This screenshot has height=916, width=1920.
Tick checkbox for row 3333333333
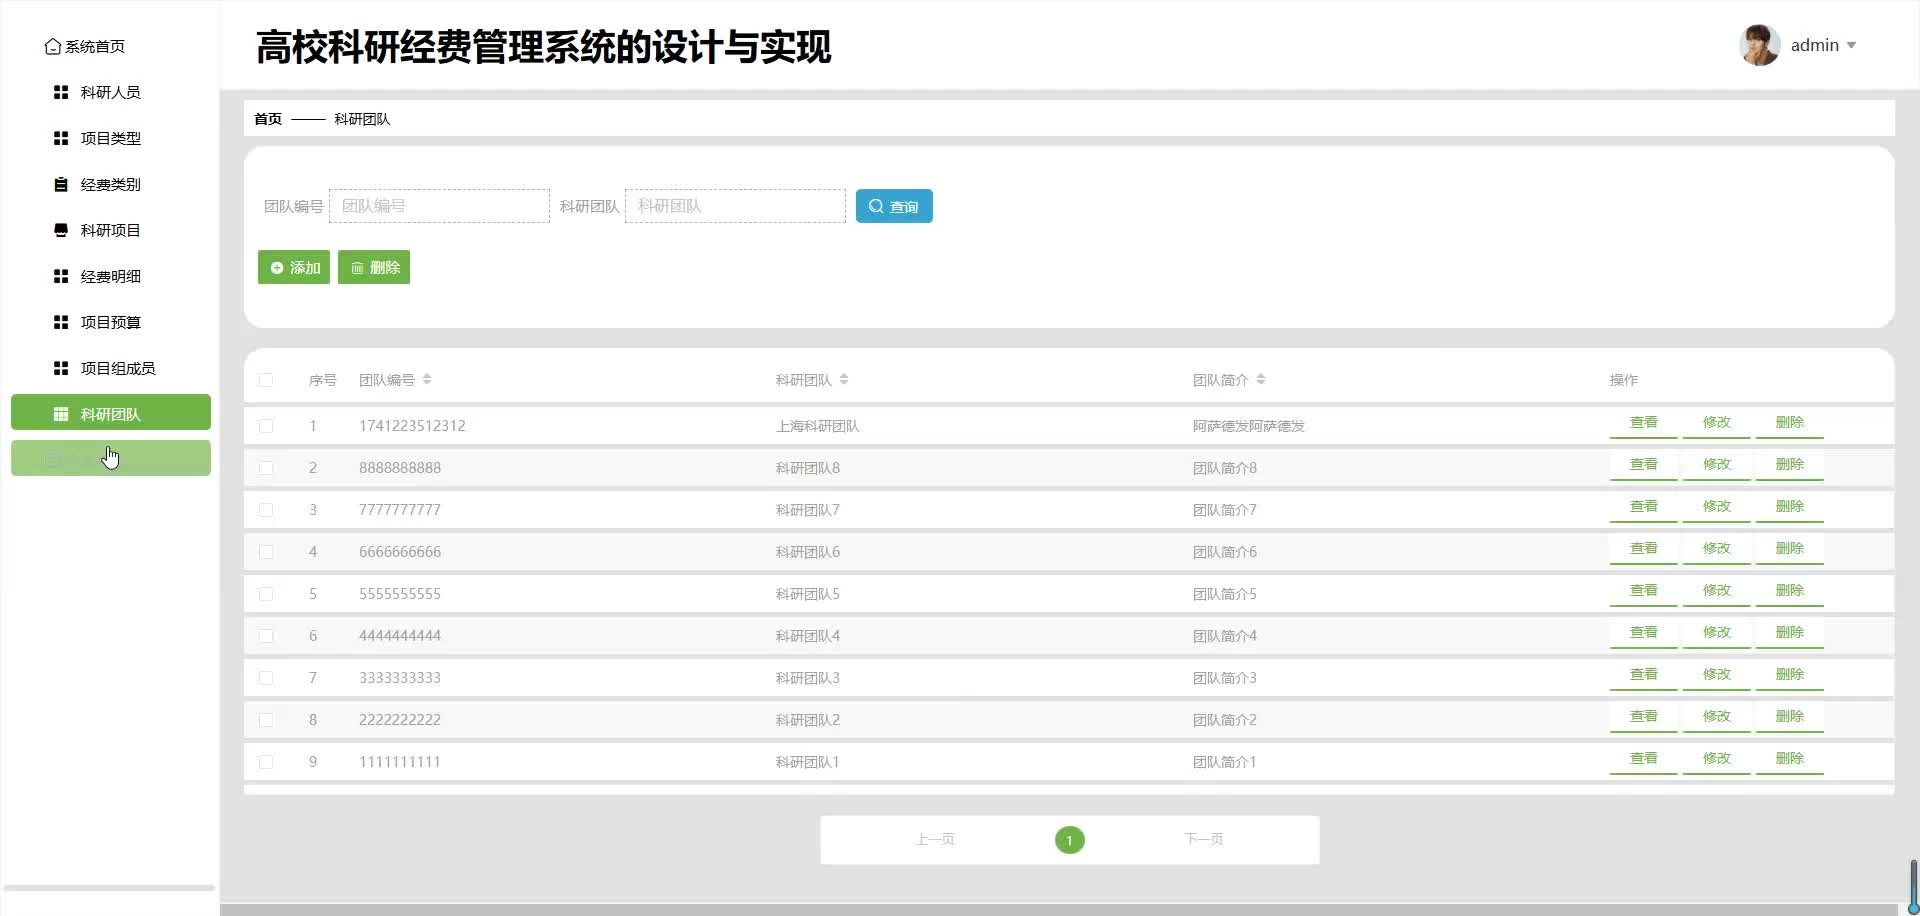266,678
